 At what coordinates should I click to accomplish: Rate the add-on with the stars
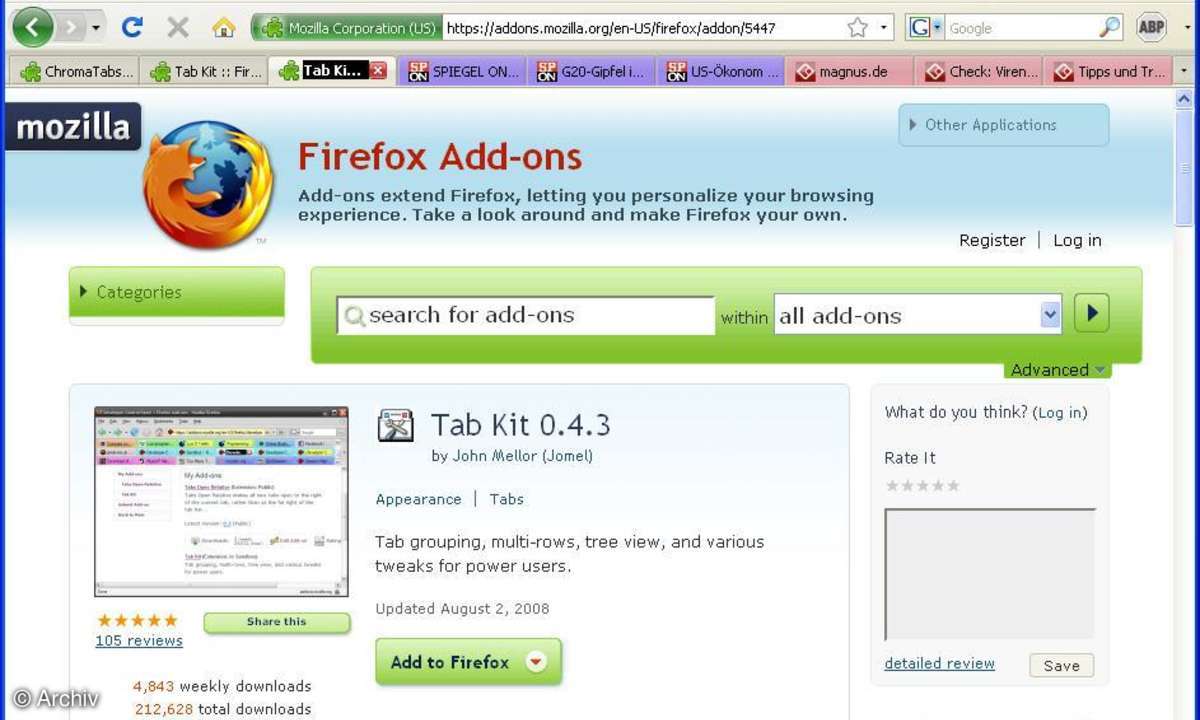tap(922, 486)
